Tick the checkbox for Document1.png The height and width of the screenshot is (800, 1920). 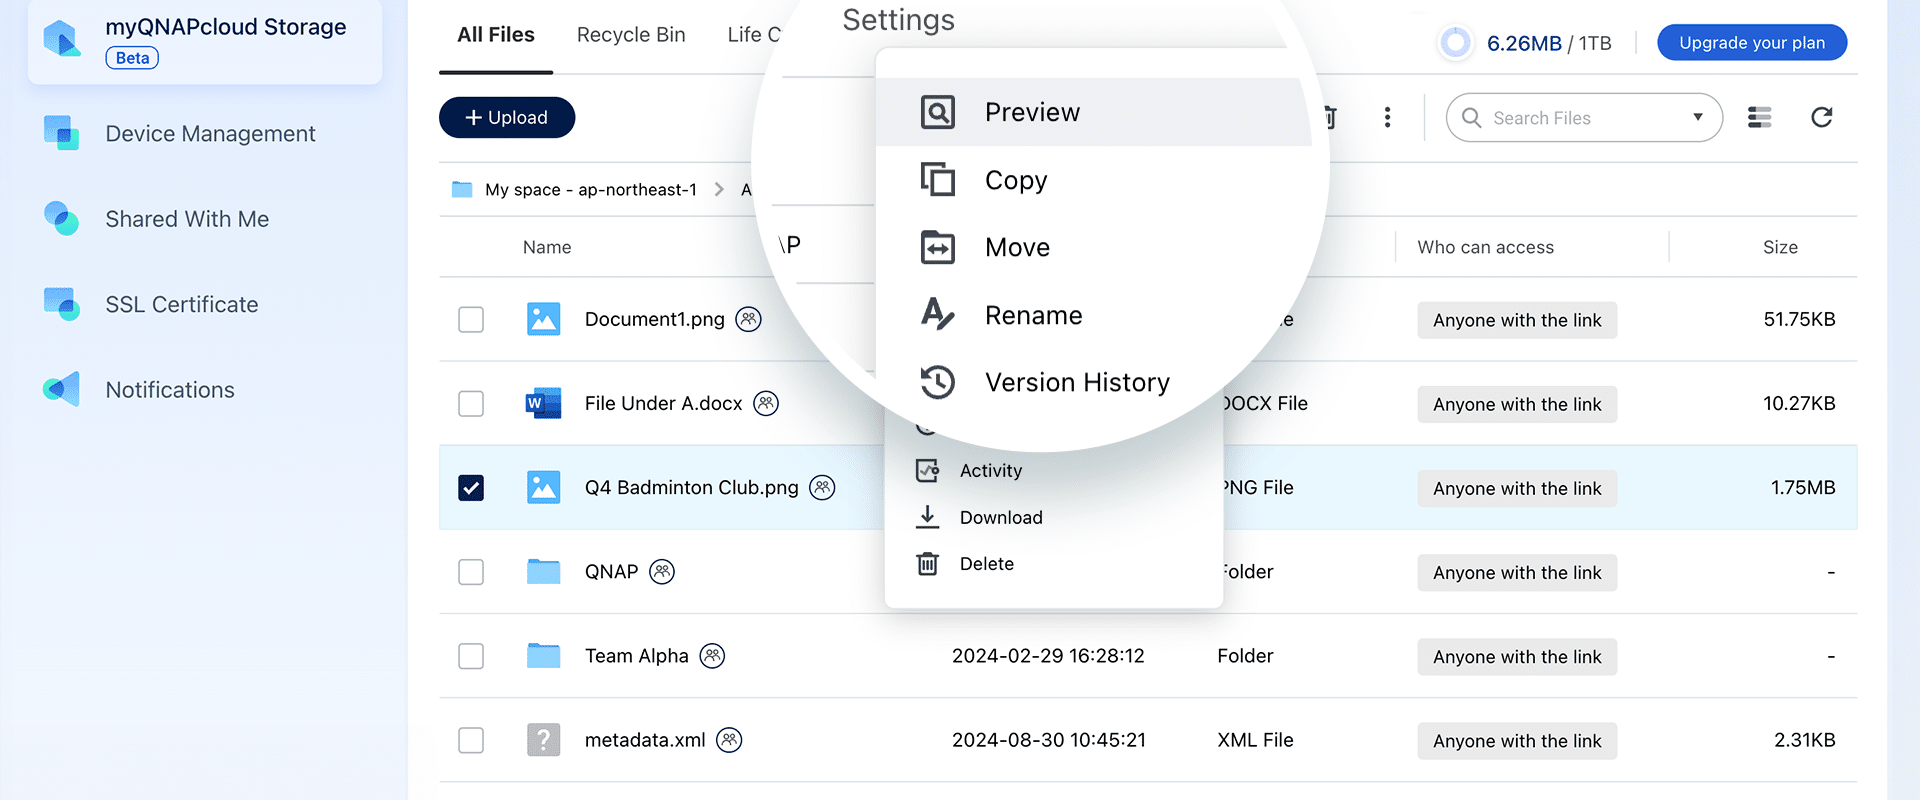click(x=470, y=319)
